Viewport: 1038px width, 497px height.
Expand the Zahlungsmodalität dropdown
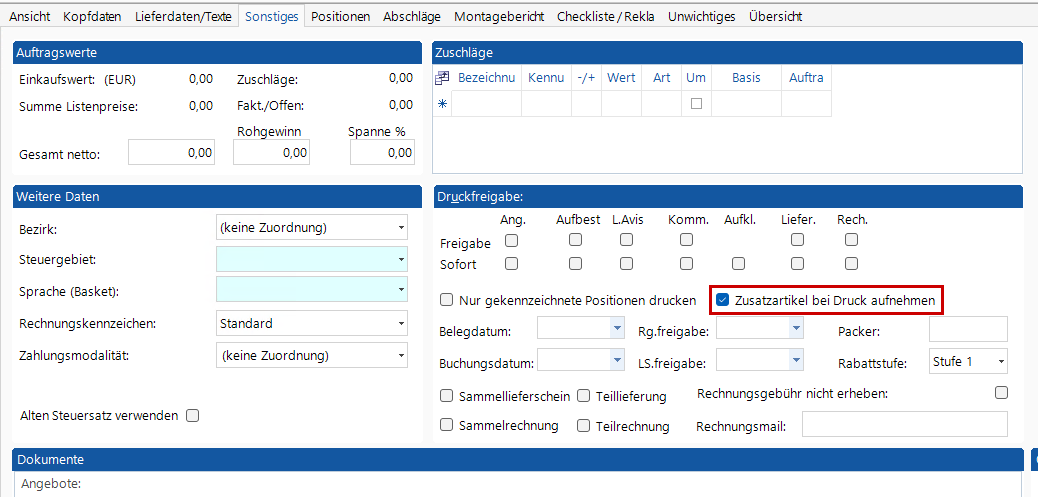(401, 355)
